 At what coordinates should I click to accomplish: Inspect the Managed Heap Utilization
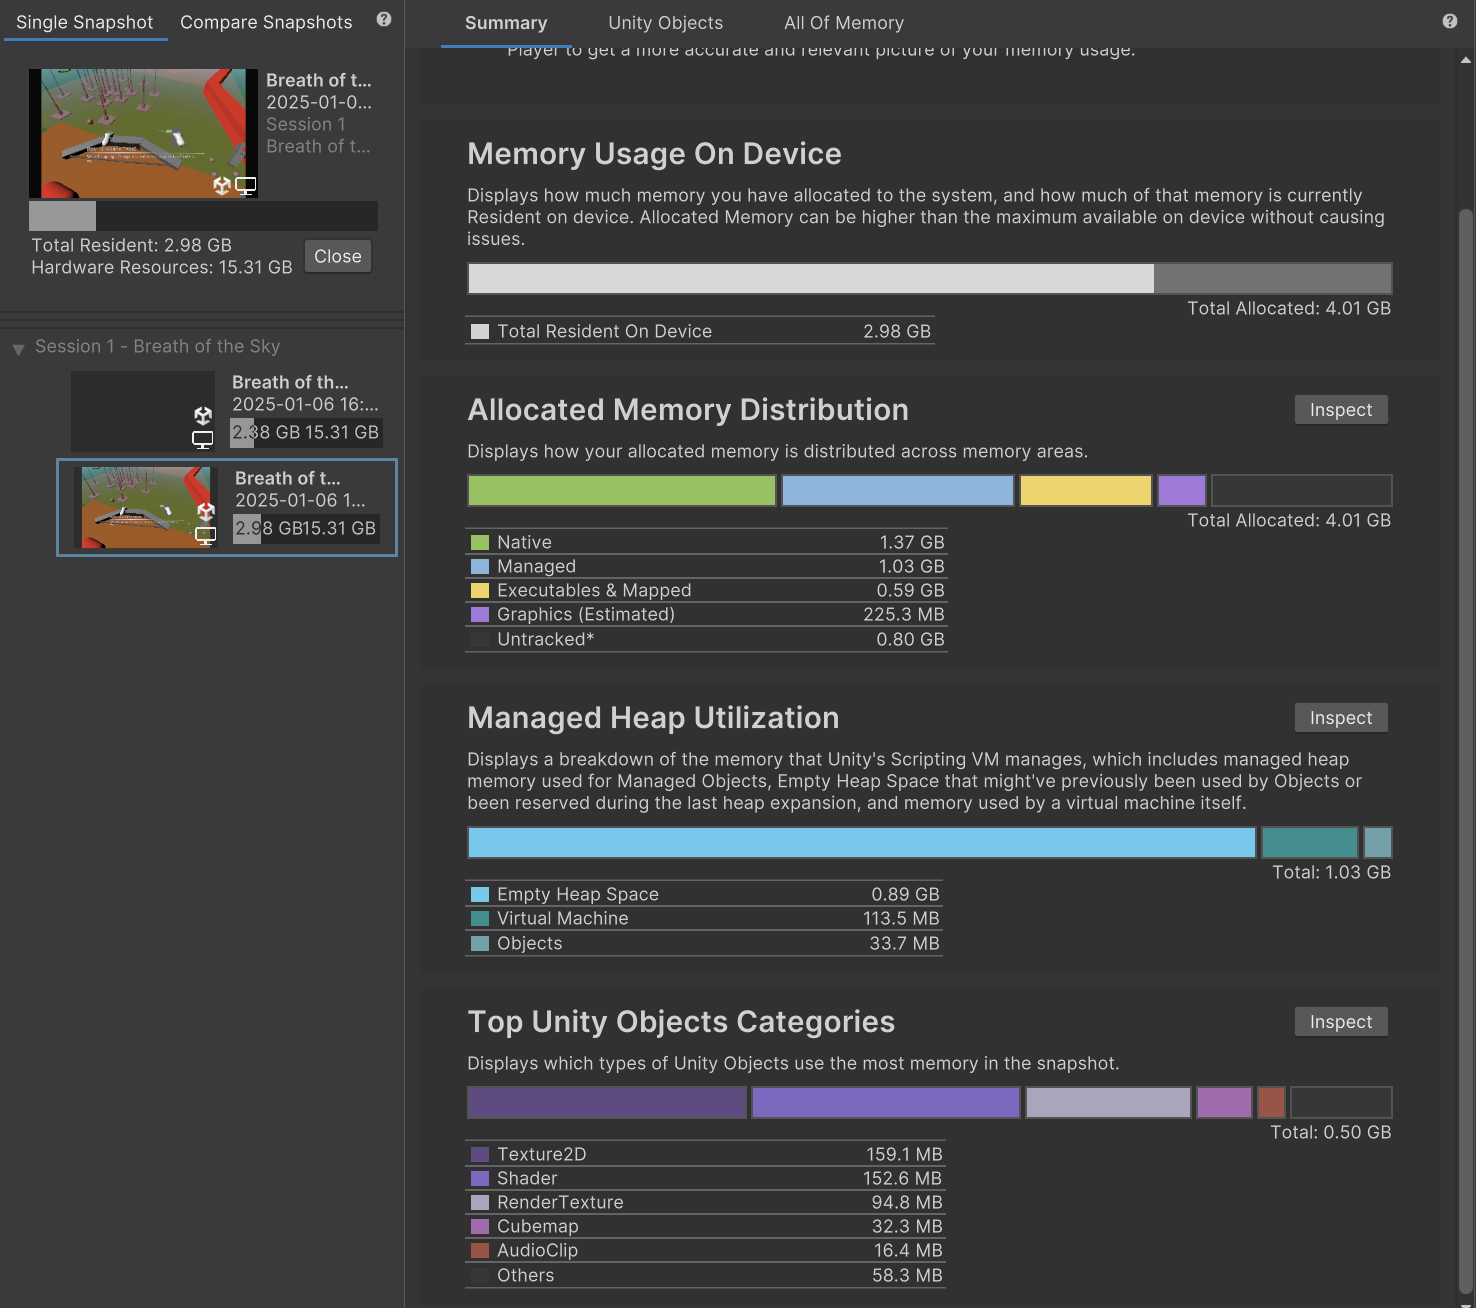tap(1340, 717)
